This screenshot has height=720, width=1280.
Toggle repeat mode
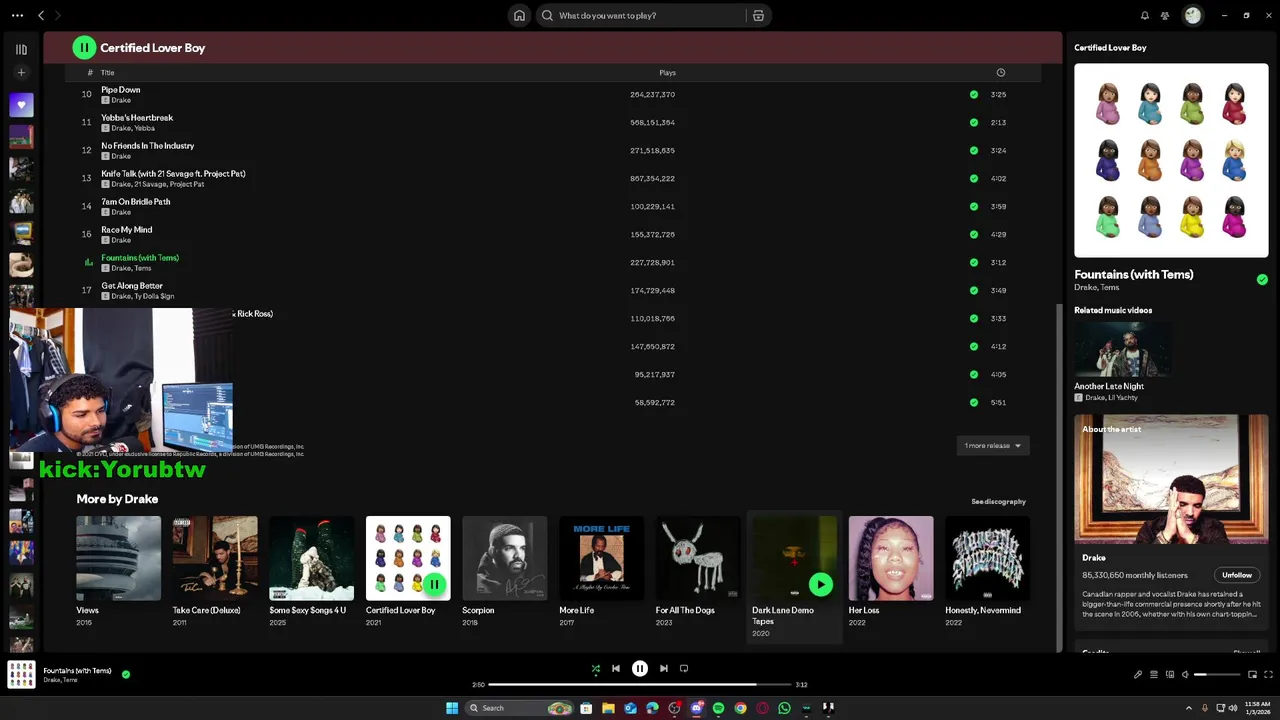[x=684, y=668]
